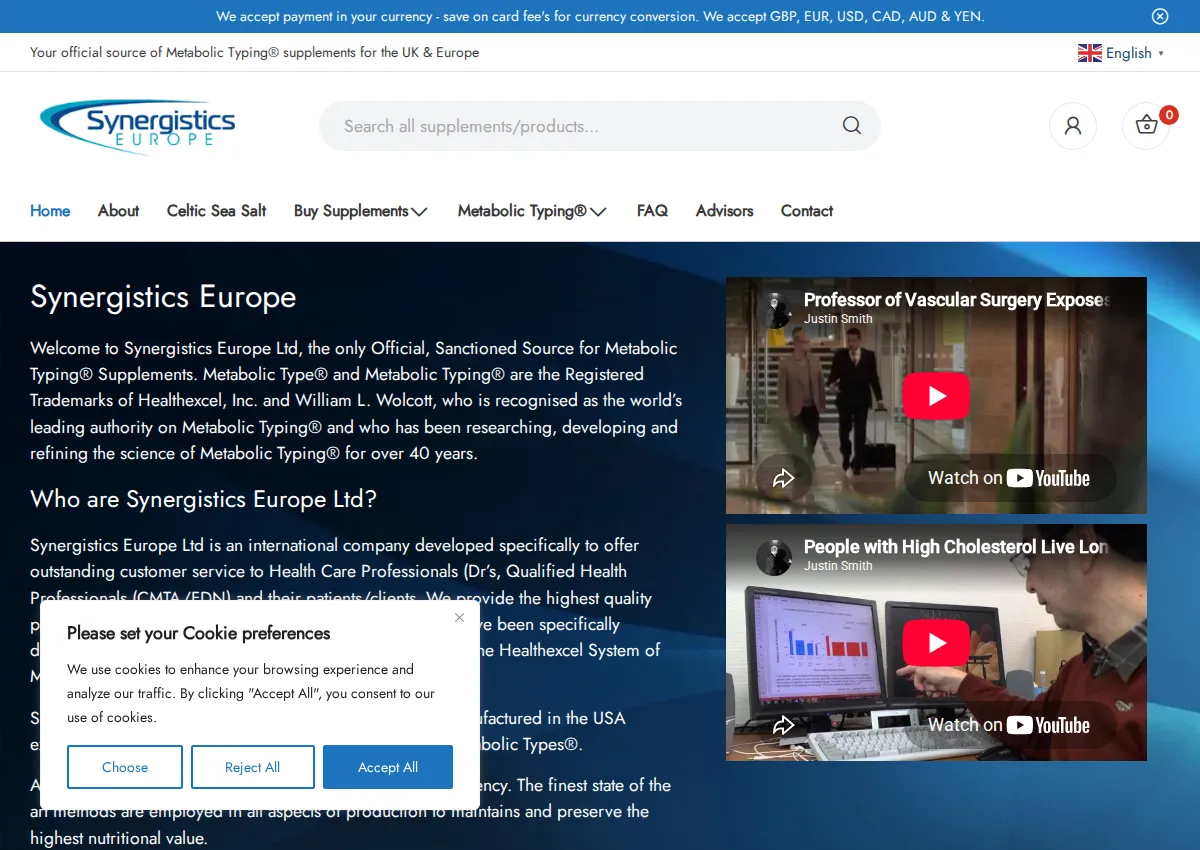Image resolution: width=1200 pixels, height=850 pixels.
Task: Watch High Cholesterol video on YouTube
Action: [1009, 725]
